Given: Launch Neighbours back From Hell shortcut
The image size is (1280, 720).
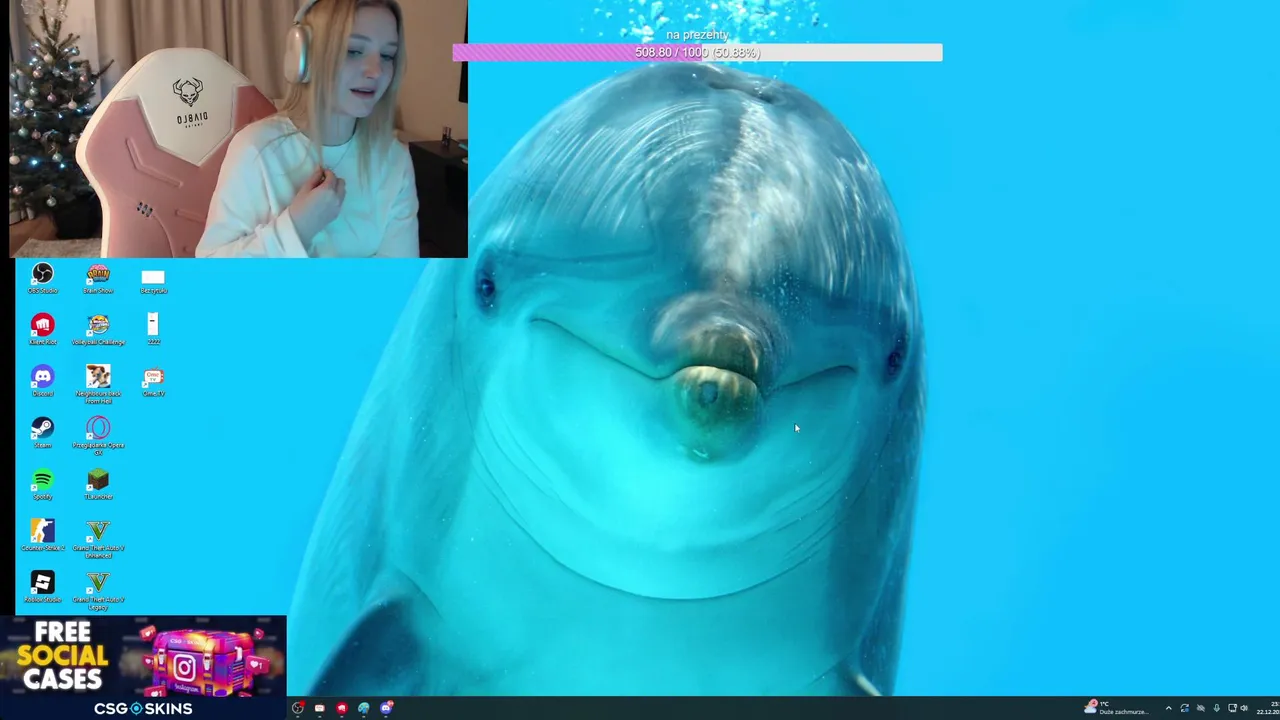Looking at the screenshot, I should pyautogui.click(x=98, y=384).
